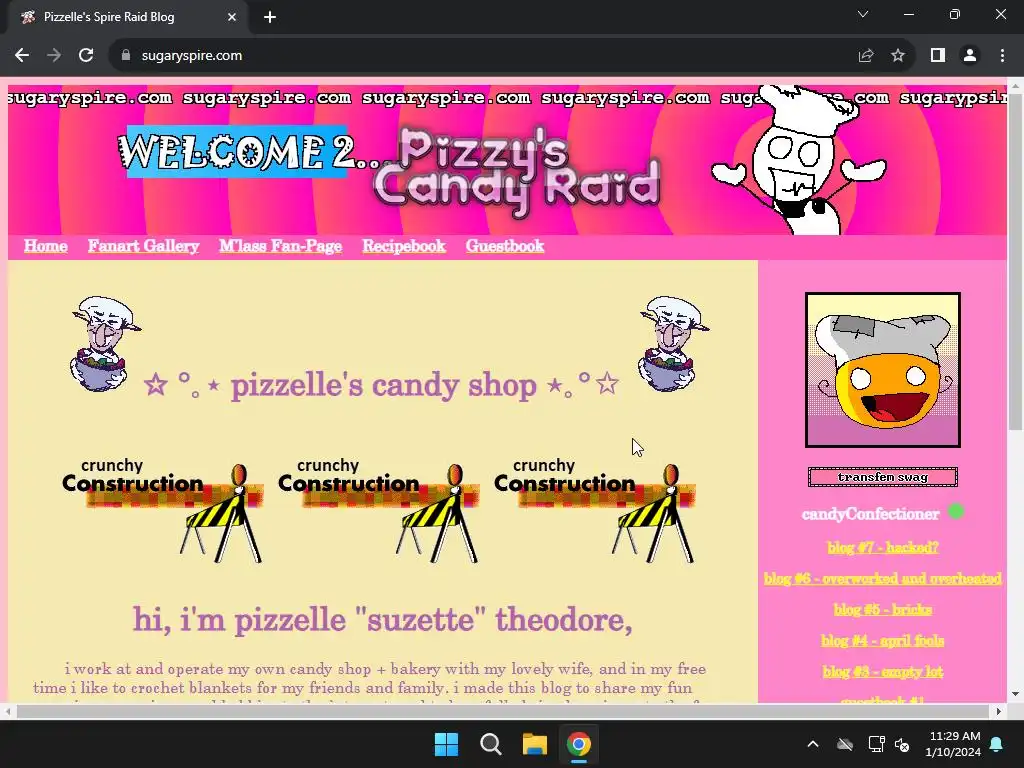
Task: Click the scroll-down arrow of the vertical scrollbar
Action: tap(1016, 694)
